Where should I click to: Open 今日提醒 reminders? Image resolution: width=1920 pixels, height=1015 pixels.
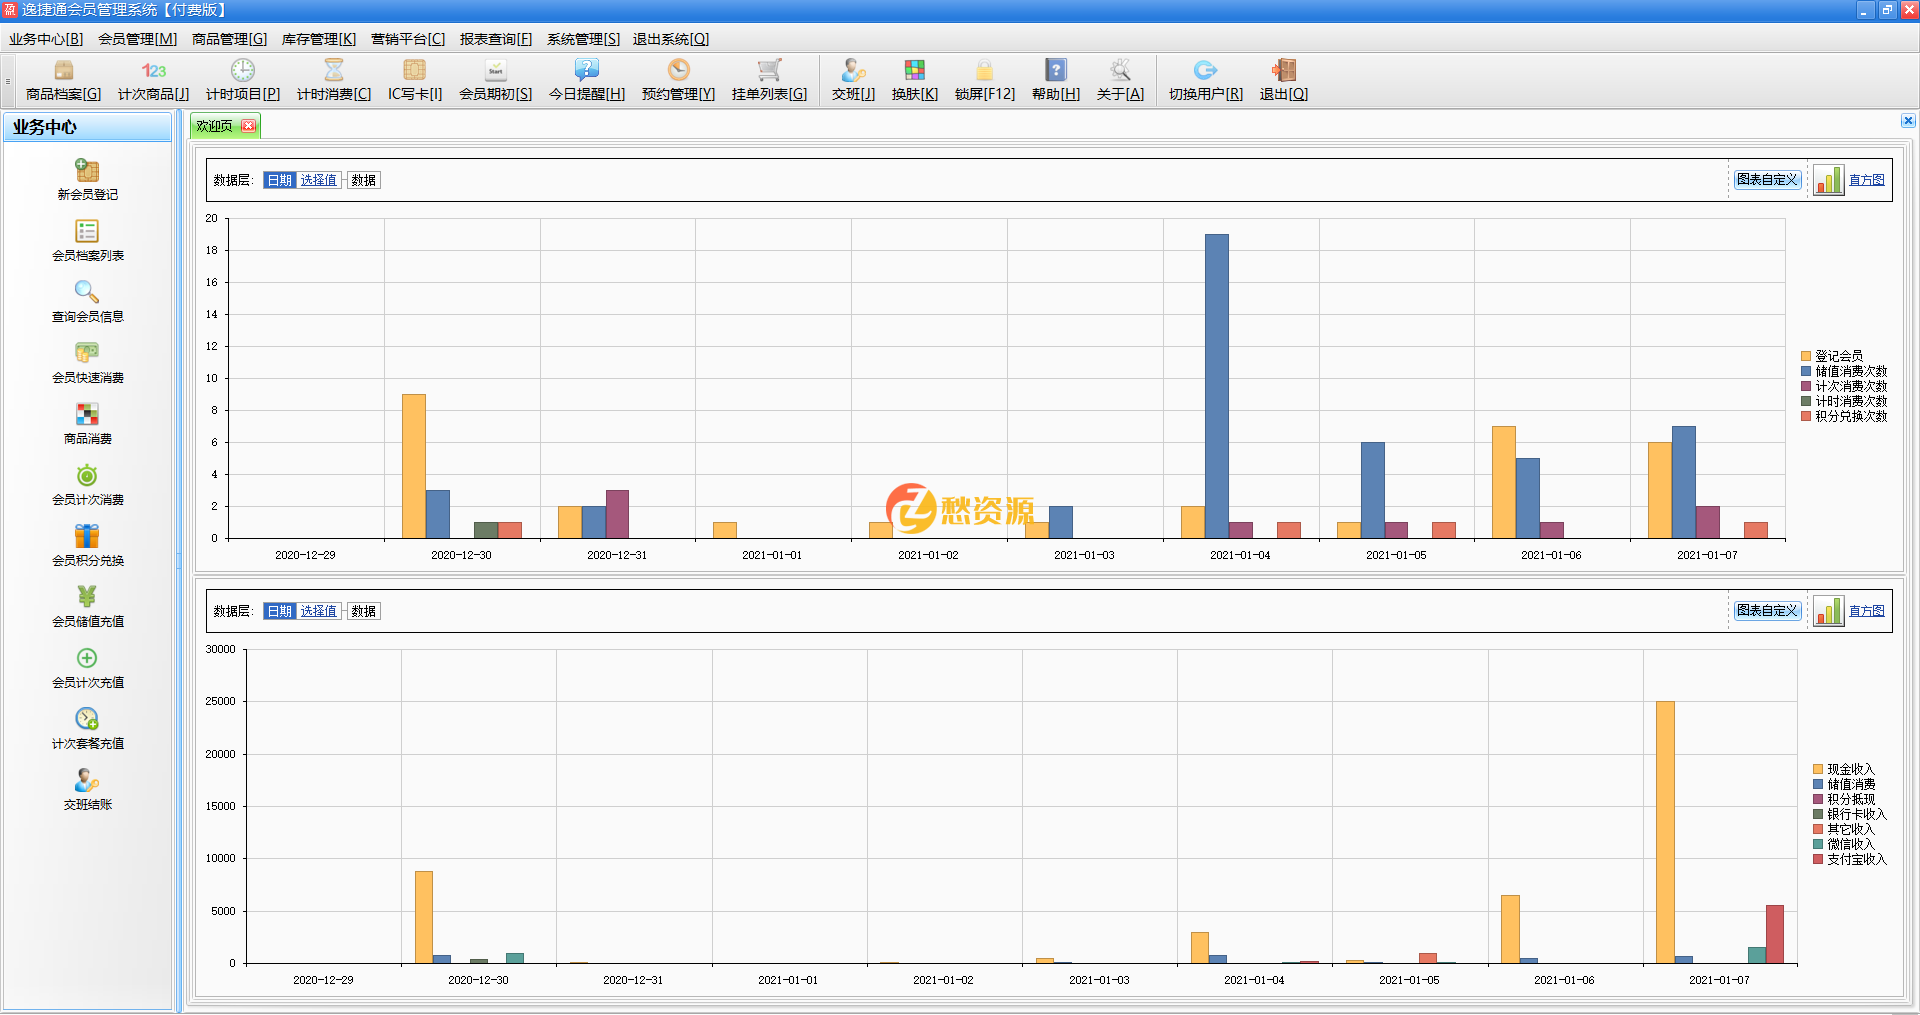point(586,80)
